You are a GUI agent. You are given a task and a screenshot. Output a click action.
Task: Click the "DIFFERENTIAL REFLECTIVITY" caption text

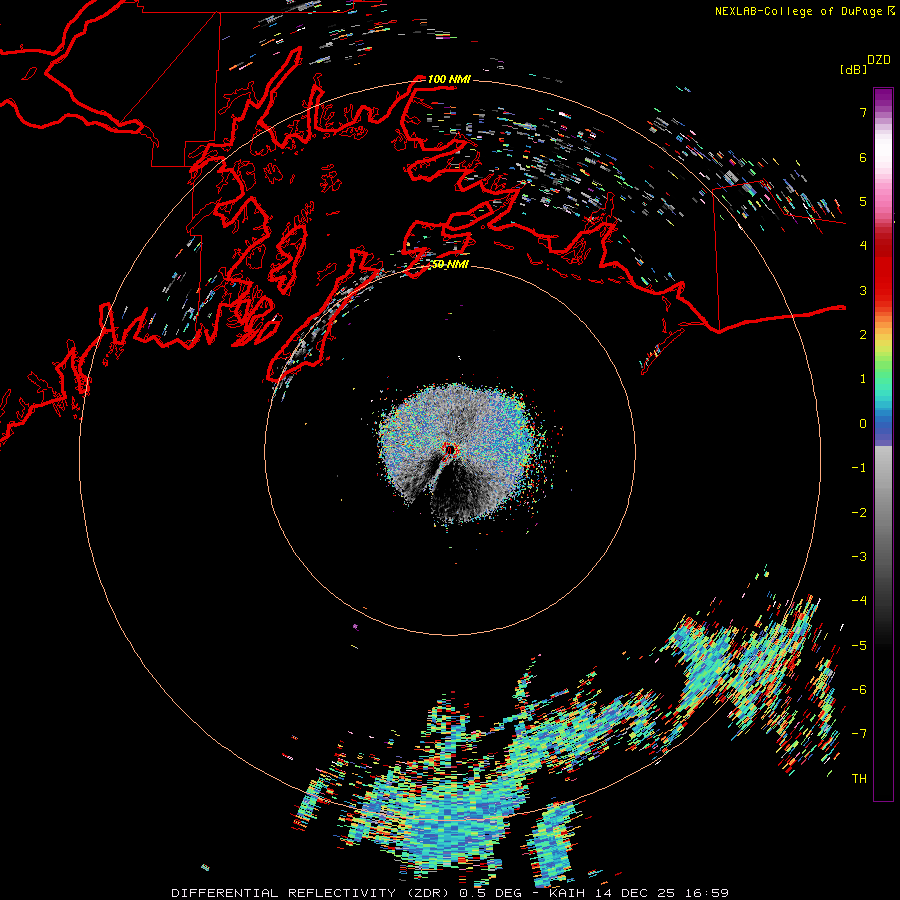pyautogui.click(x=284, y=893)
